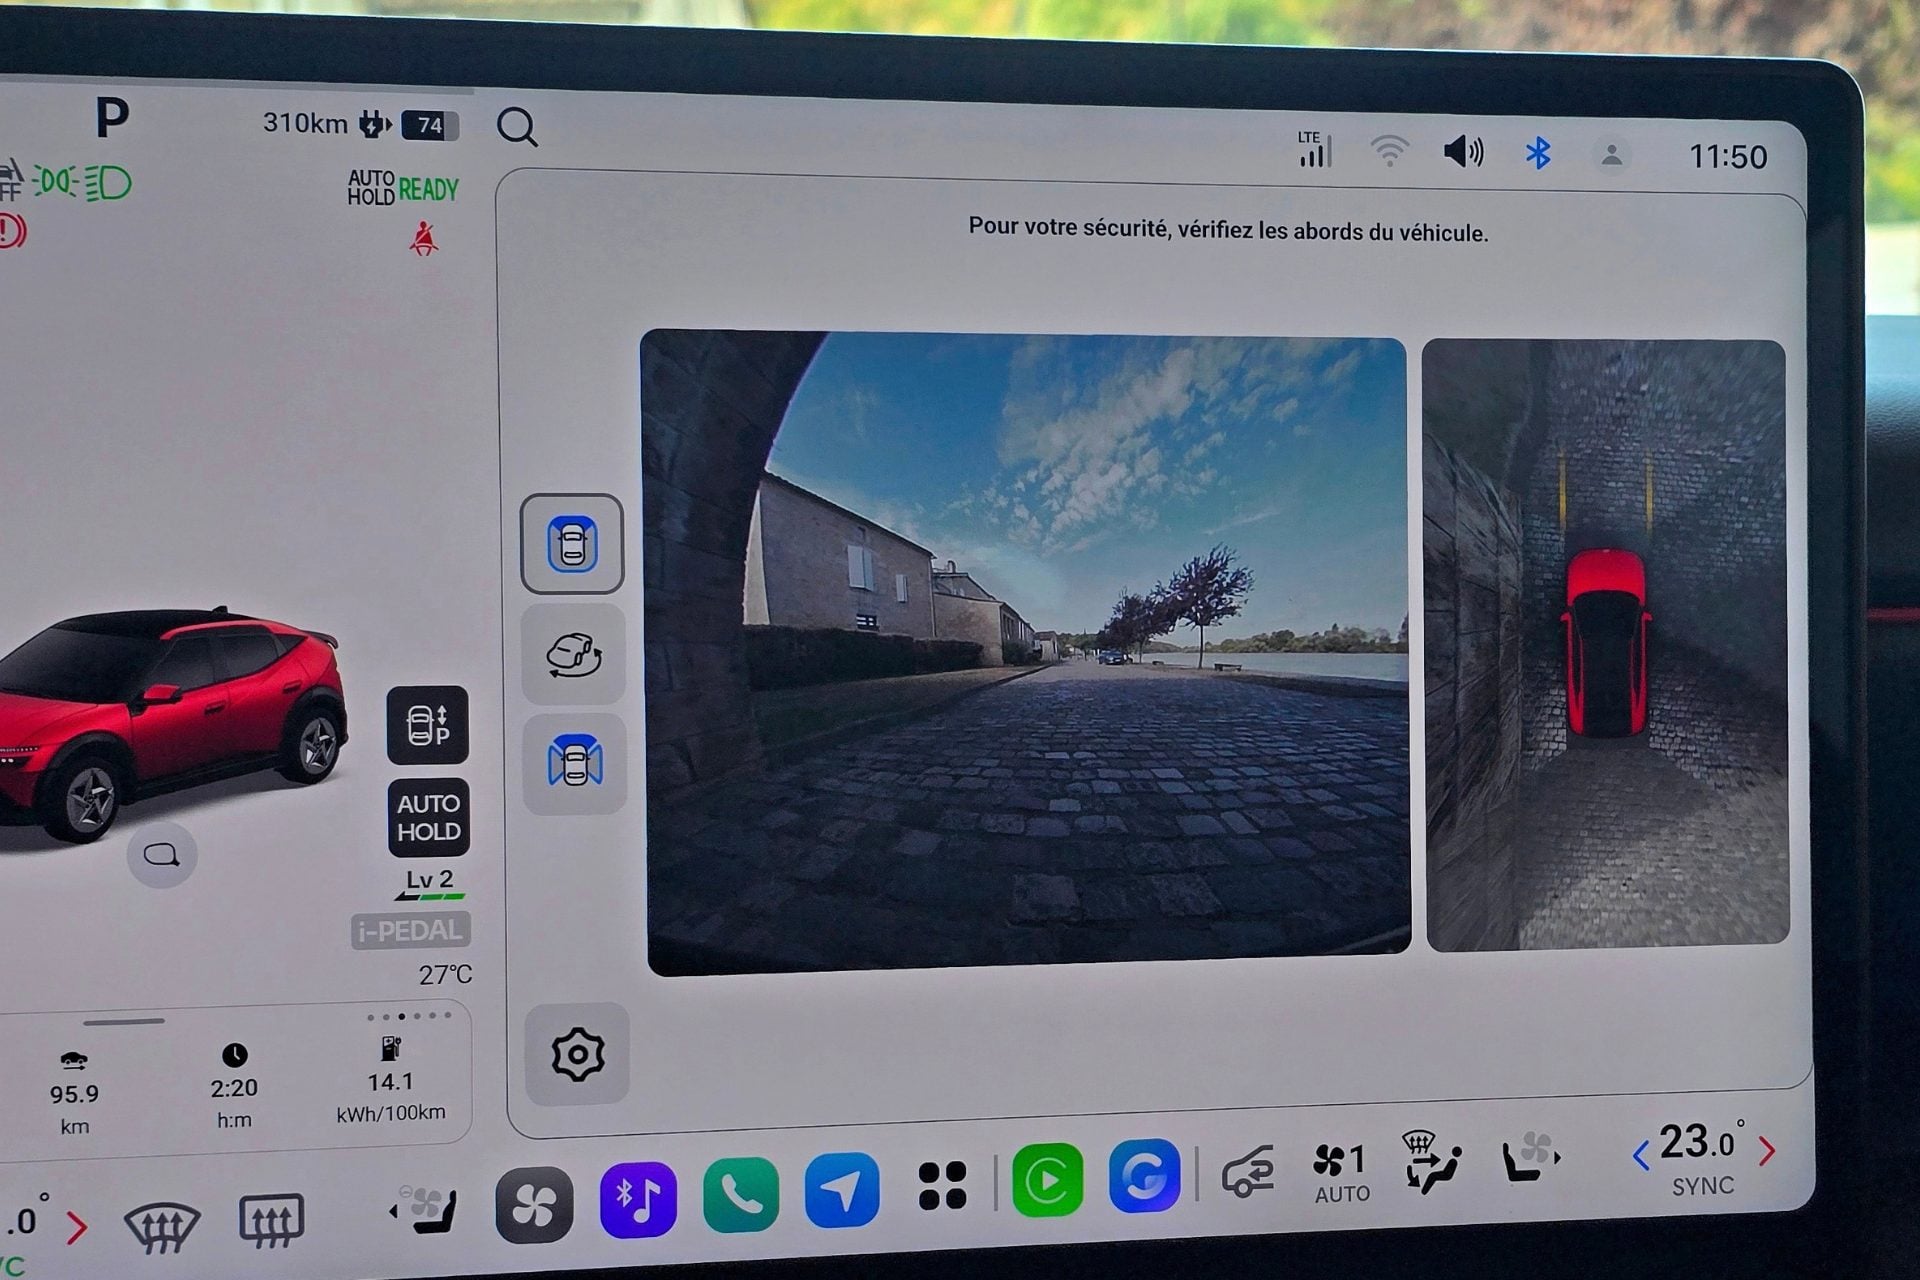Tap the i-PEDAL mode label
The image size is (1920, 1280).
click(x=411, y=931)
